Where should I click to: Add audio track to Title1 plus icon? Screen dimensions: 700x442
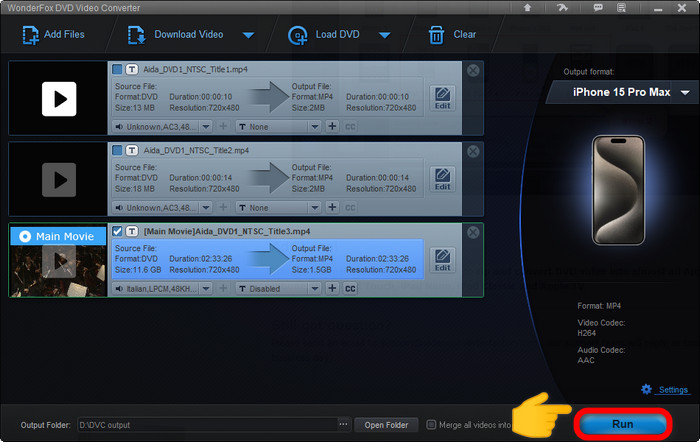point(223,127)
